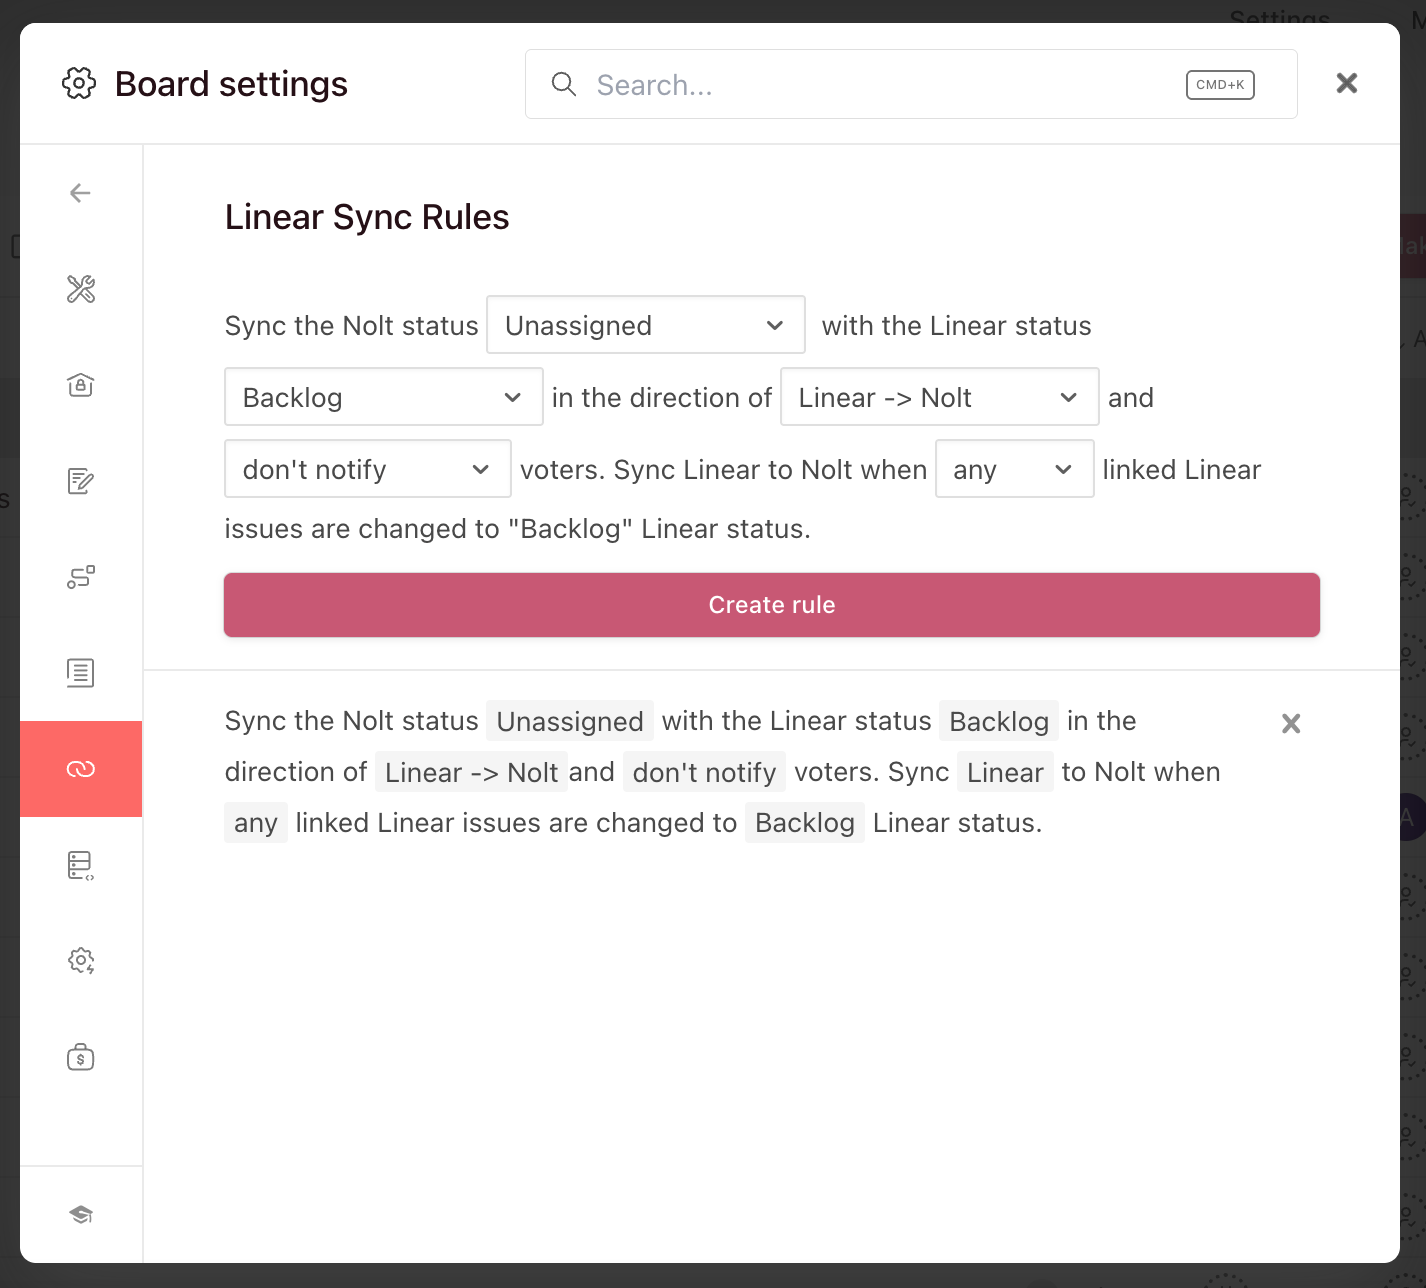Close the Board settings dialog
1426x1288 pixels.
tap(1347, 83)
